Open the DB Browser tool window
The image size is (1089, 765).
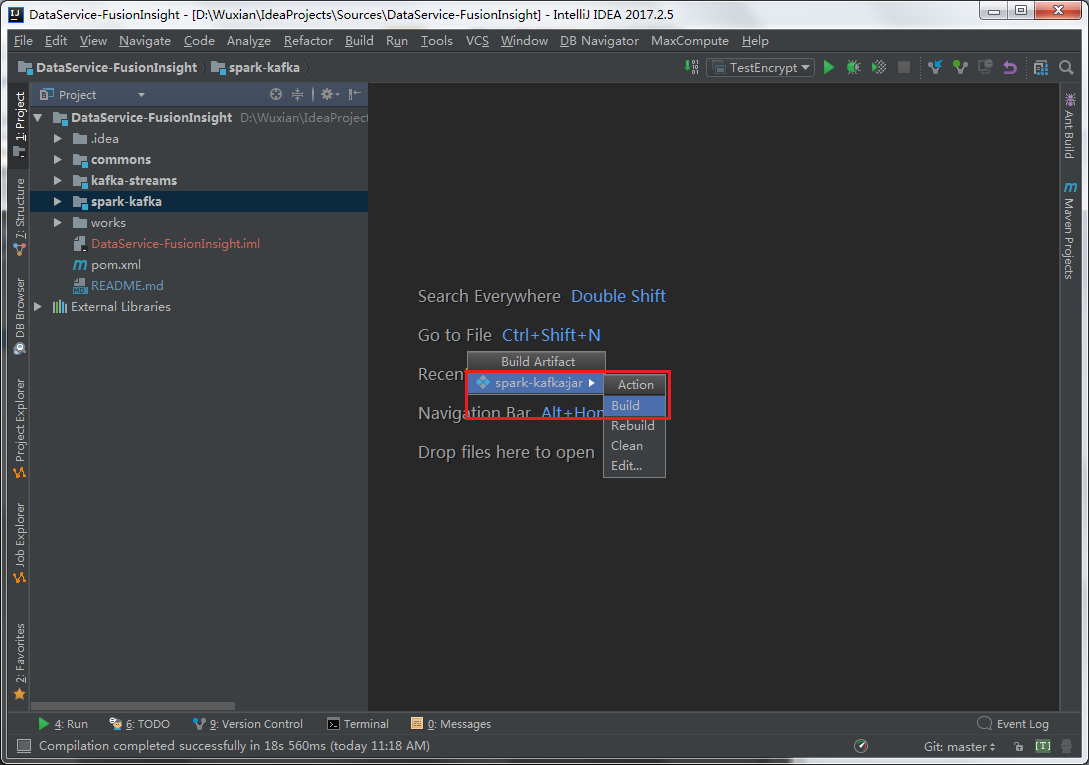click(x=19, y=316)
